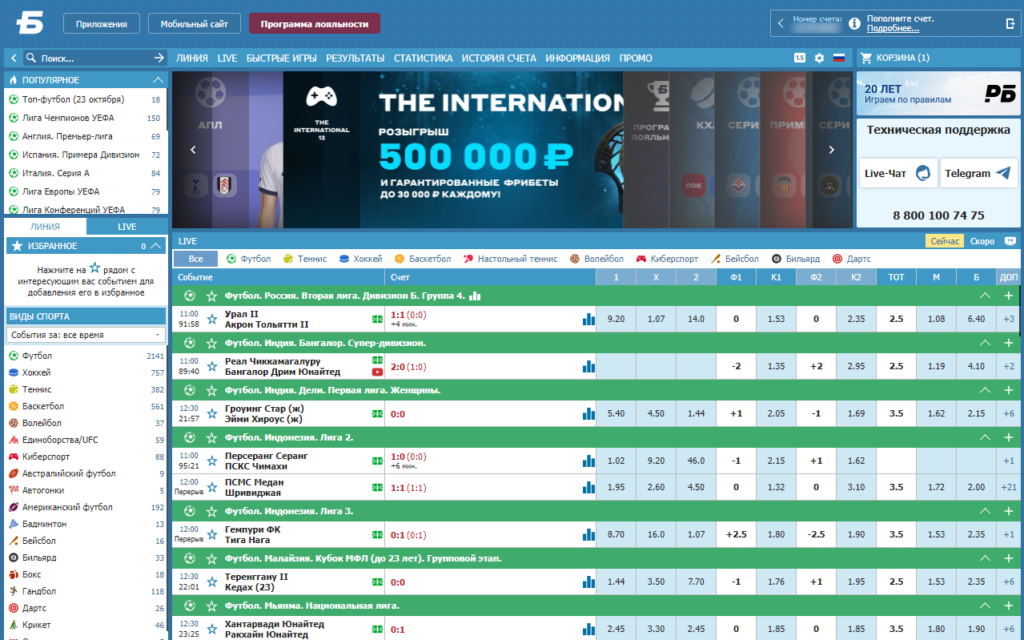This screenshot has height=640, width=1024.
Task: Collapse the Популярное section
Action: 157,80
